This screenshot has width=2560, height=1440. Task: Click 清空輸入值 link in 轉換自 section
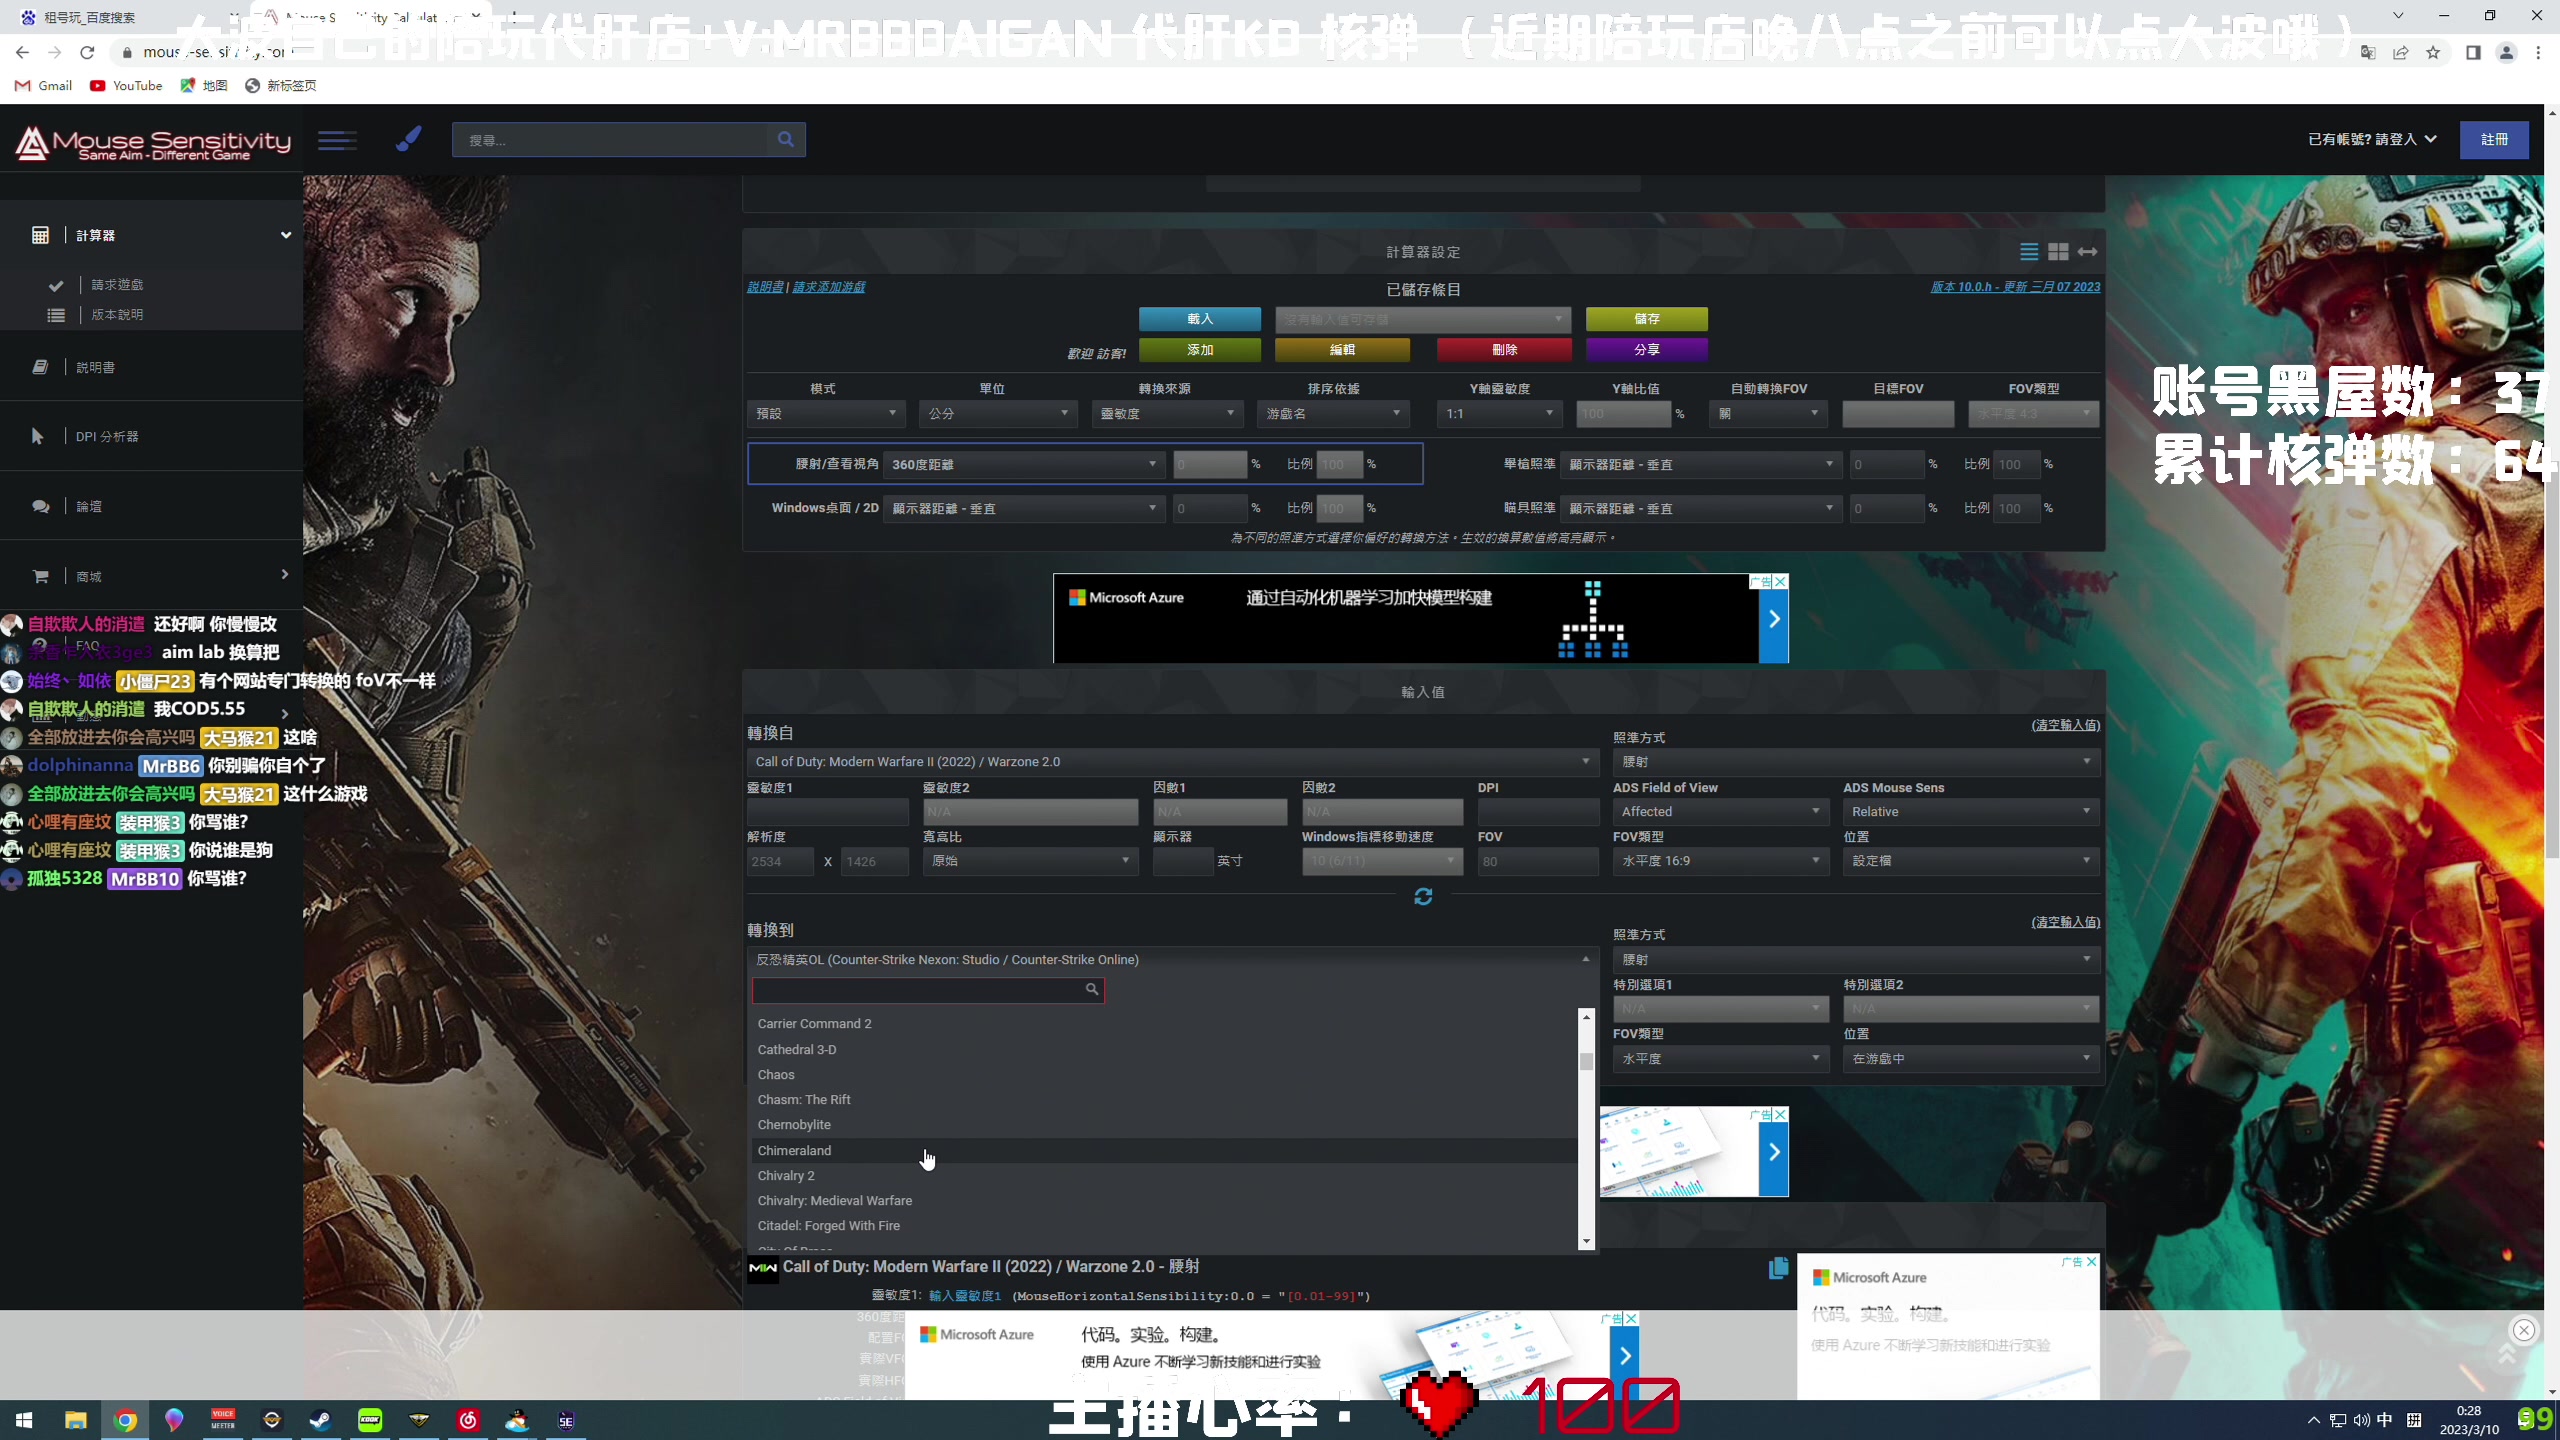pyautogui.click(x=2065, y=725)
